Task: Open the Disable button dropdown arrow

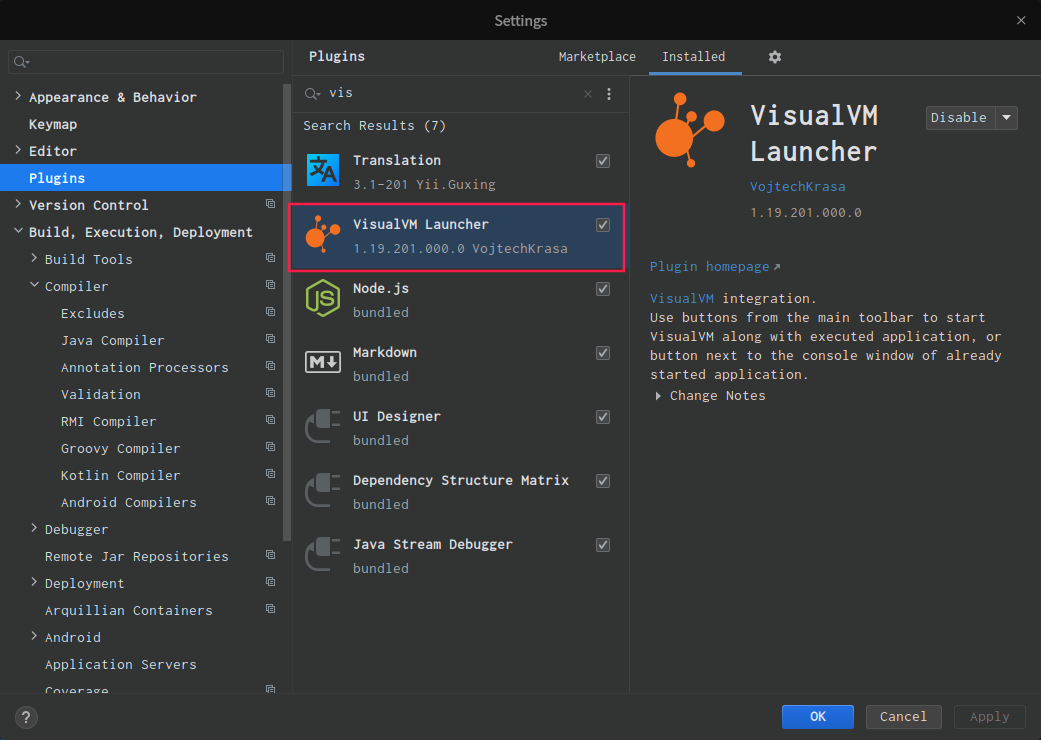Action: (1006, 118)
